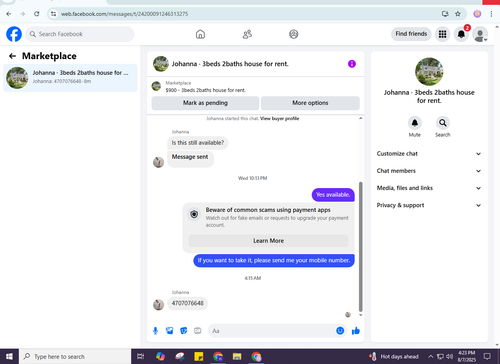Open the Windows Start button
The image size is (500, 364).
coord(9,356)
